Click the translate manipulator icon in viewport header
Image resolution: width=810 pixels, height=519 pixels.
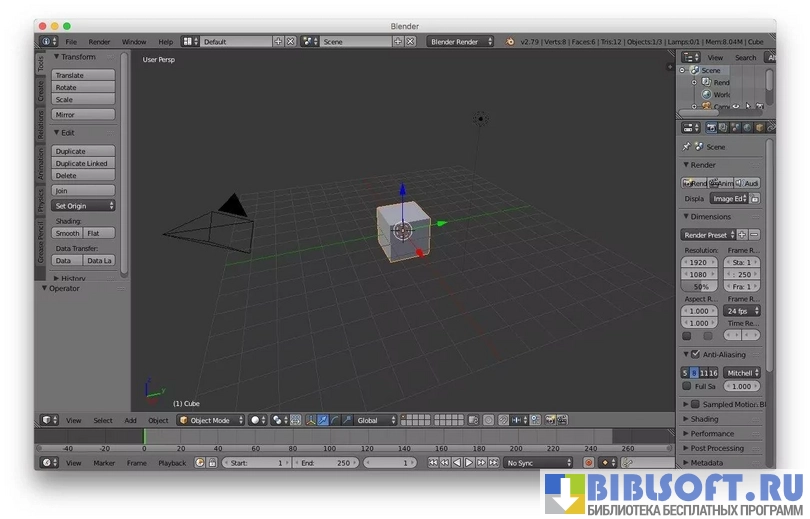[x=323, y=420]
